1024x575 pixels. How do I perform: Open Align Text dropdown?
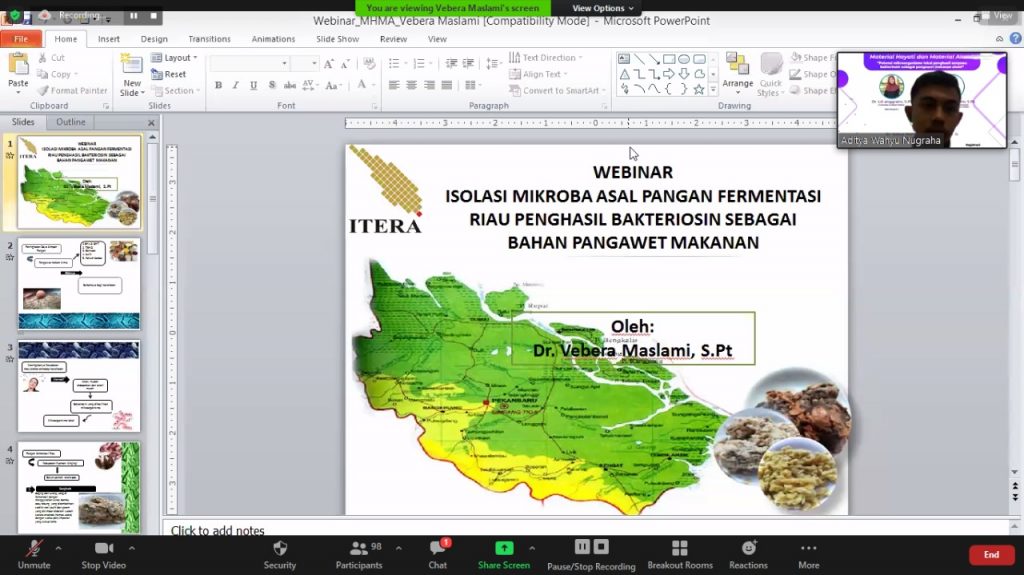pyautogui.click(x=538, y=74)
